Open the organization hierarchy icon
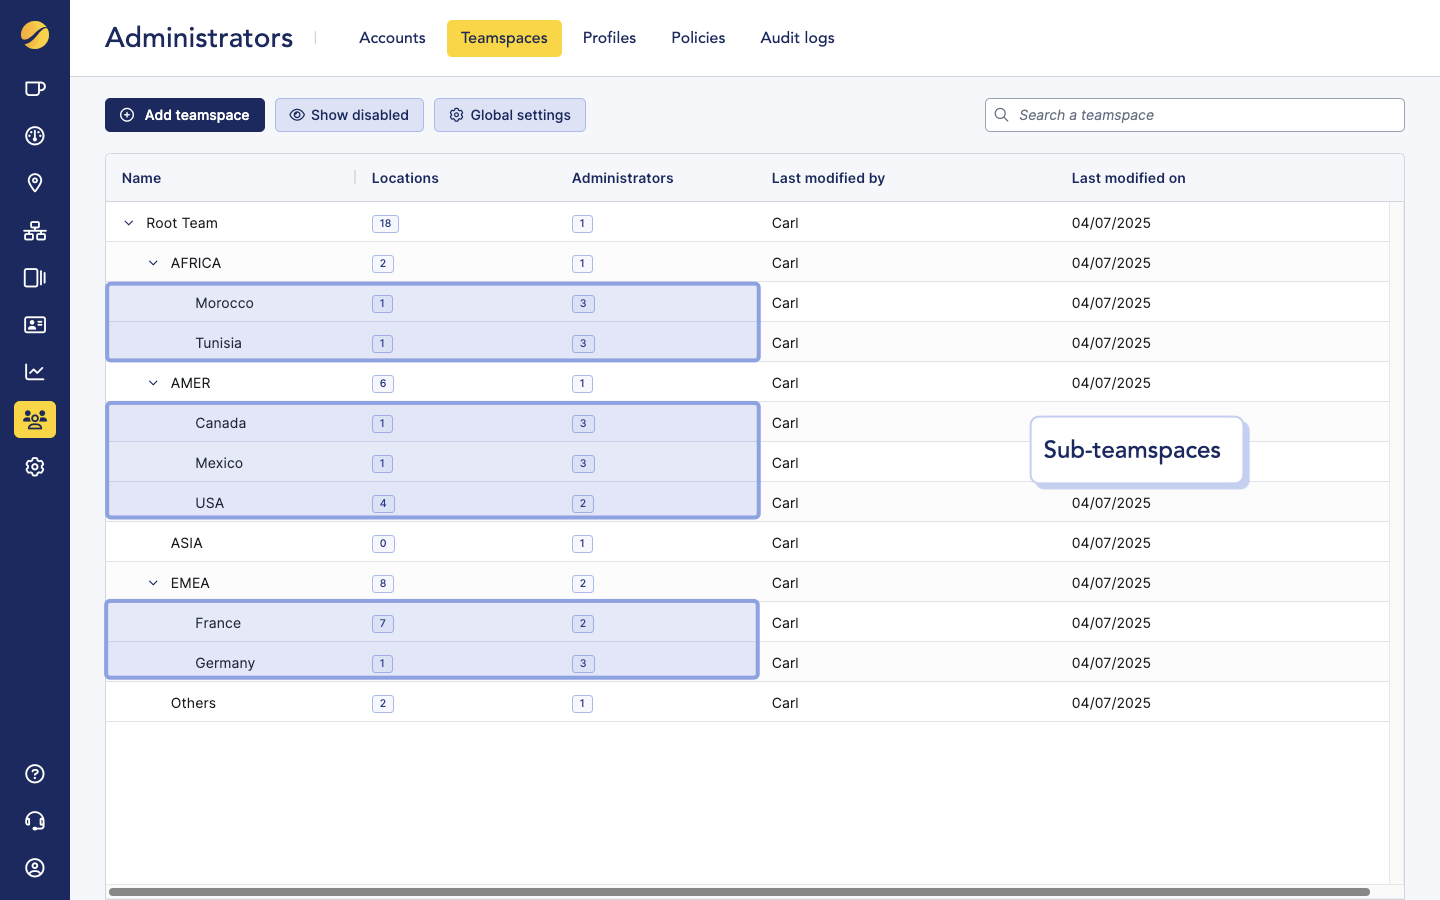Image resolution: width=1440 pixels, height=900 pixels. (35, 231)
